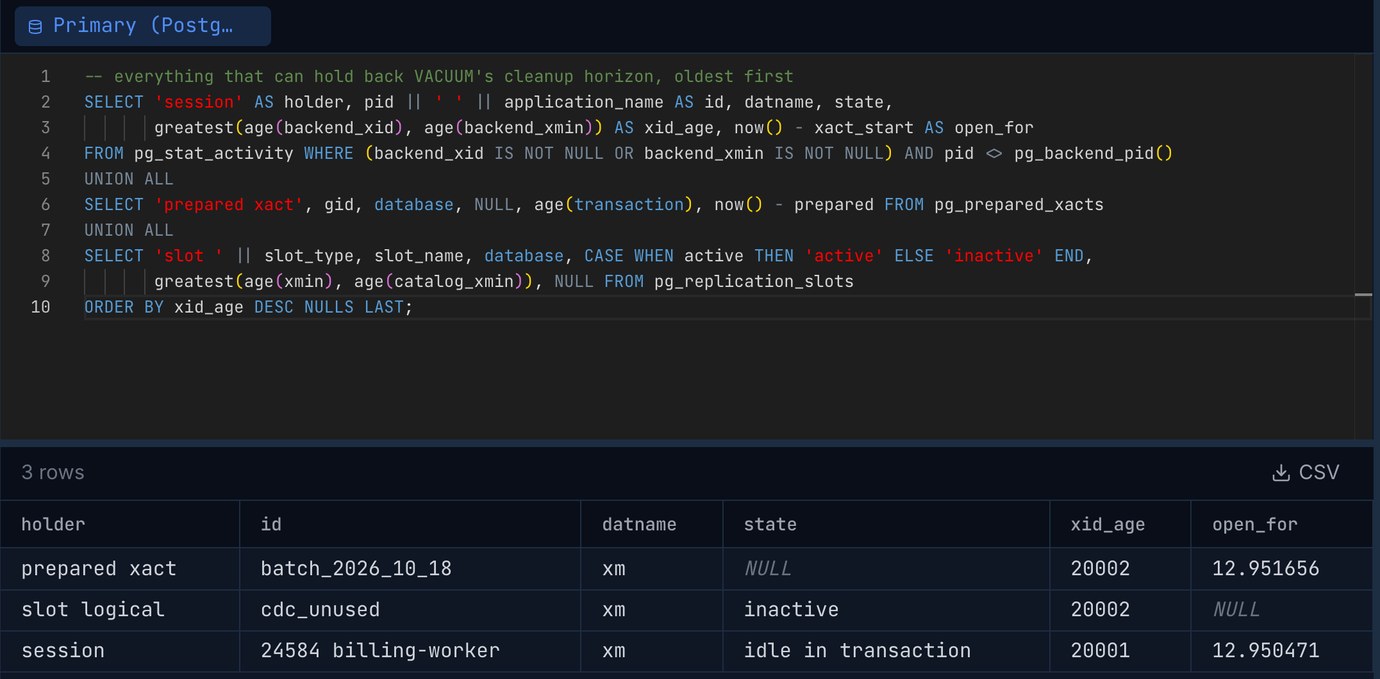Click line number 1 in the editor gutter

45,76
